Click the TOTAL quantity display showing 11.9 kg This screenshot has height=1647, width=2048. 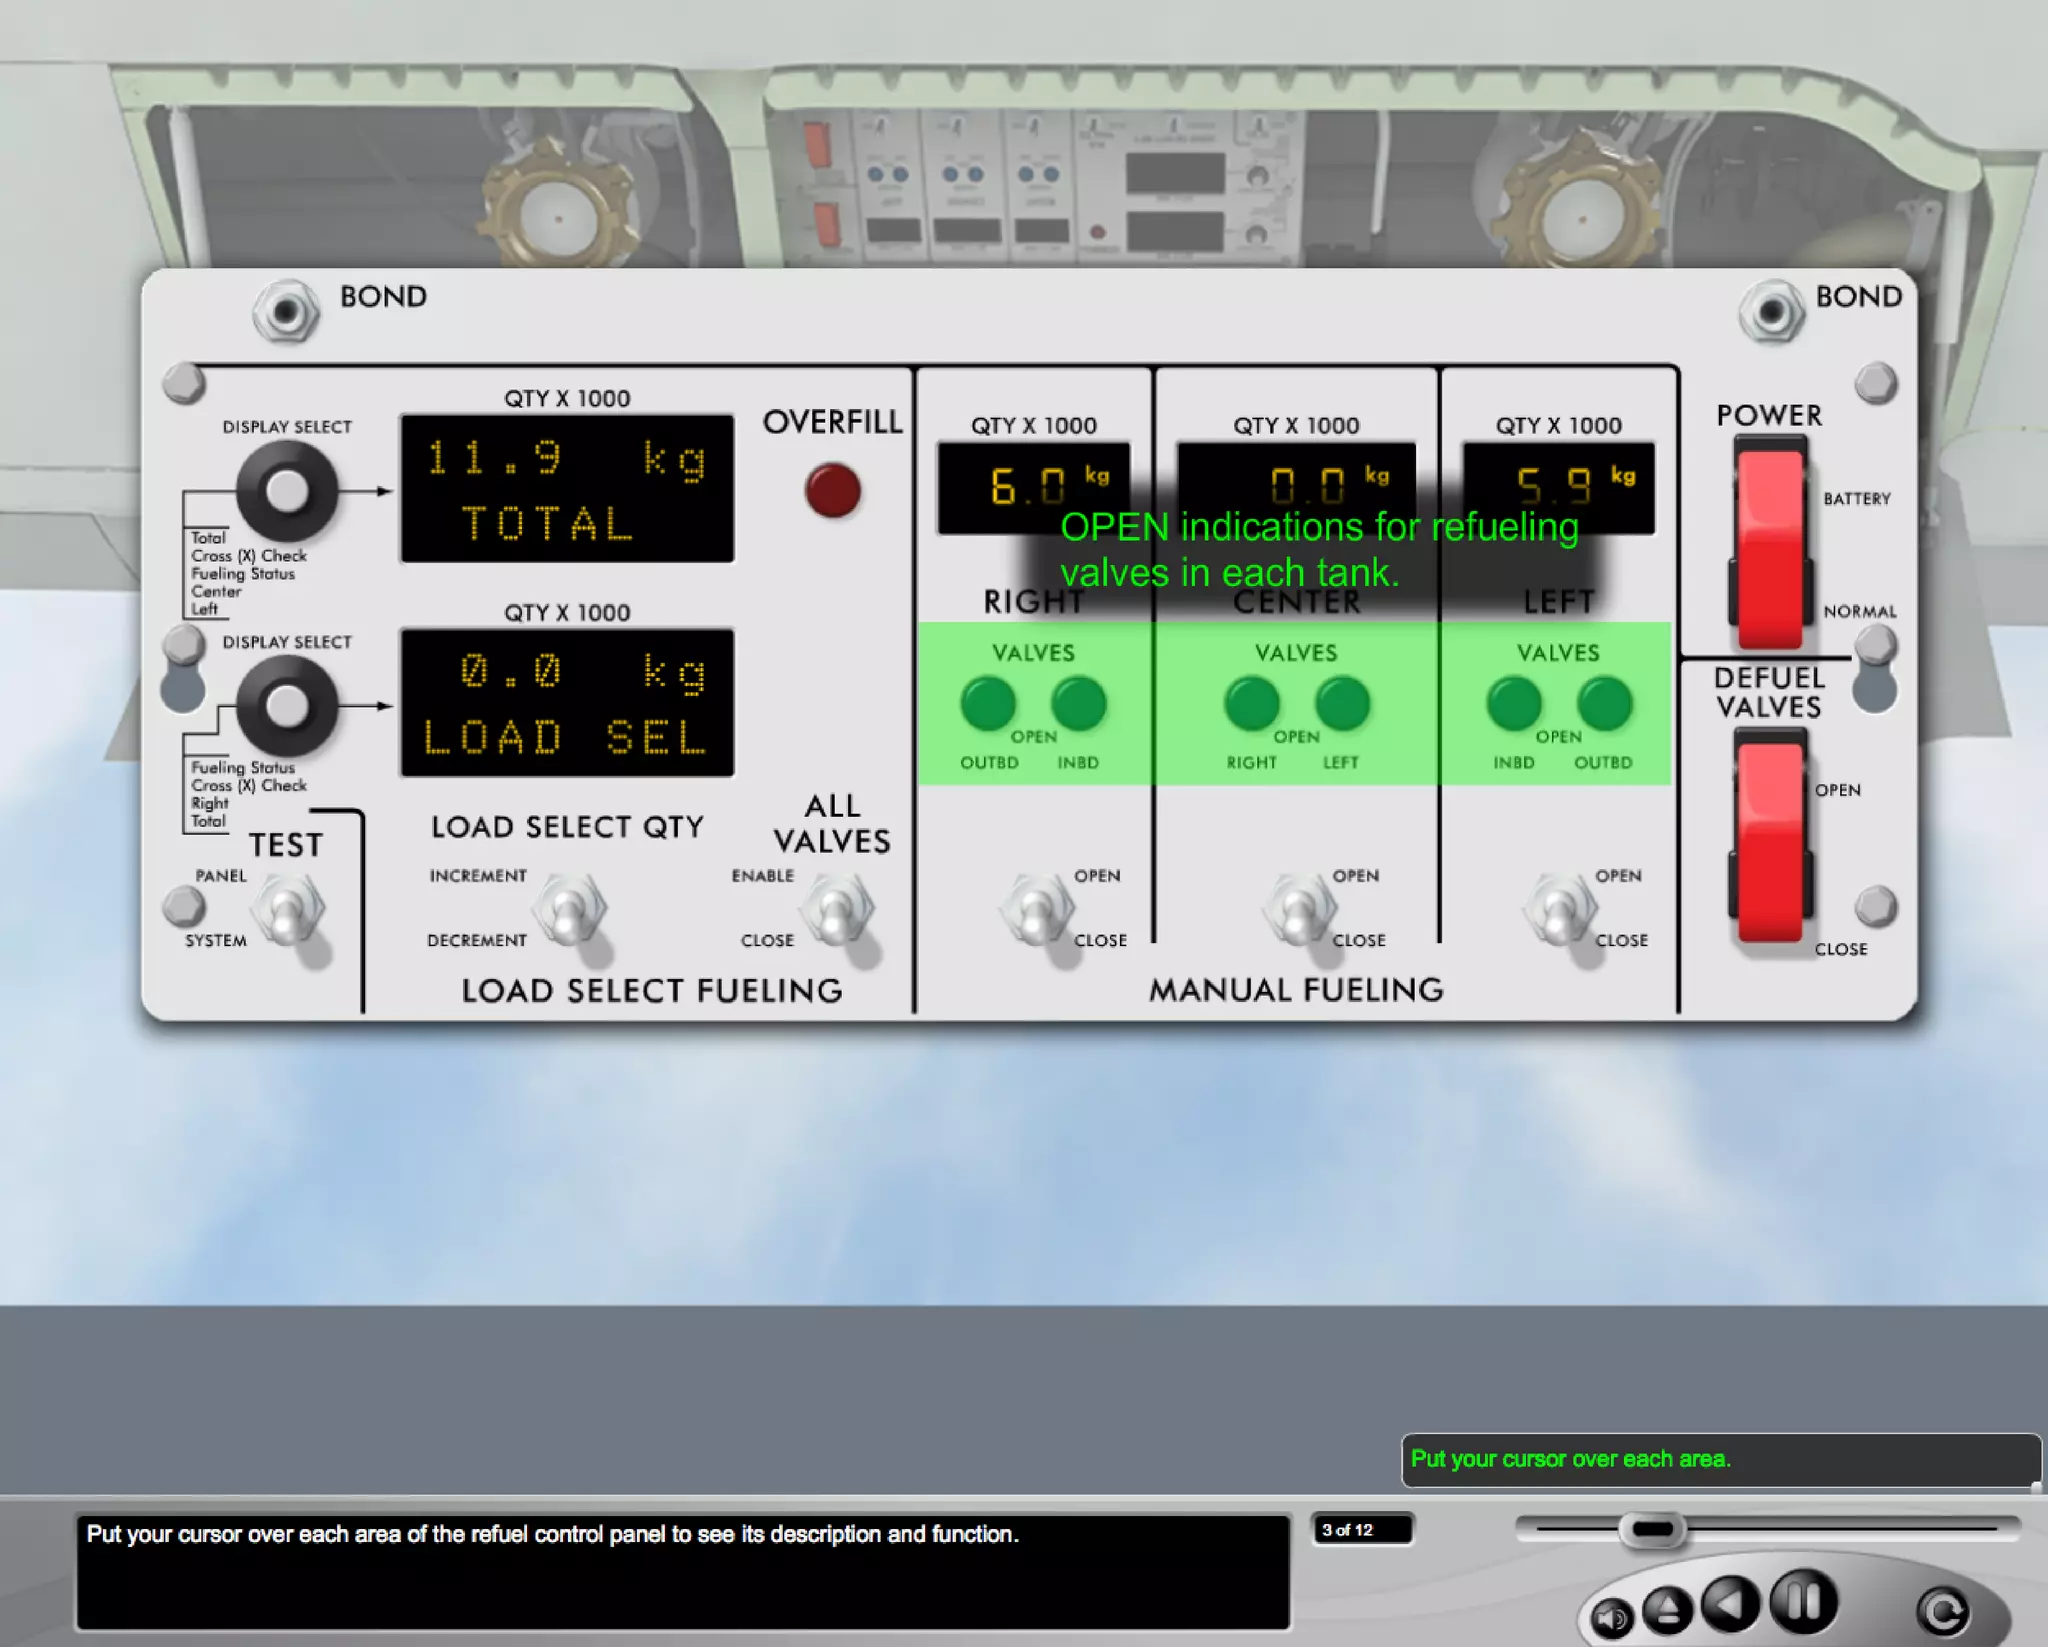567,488
